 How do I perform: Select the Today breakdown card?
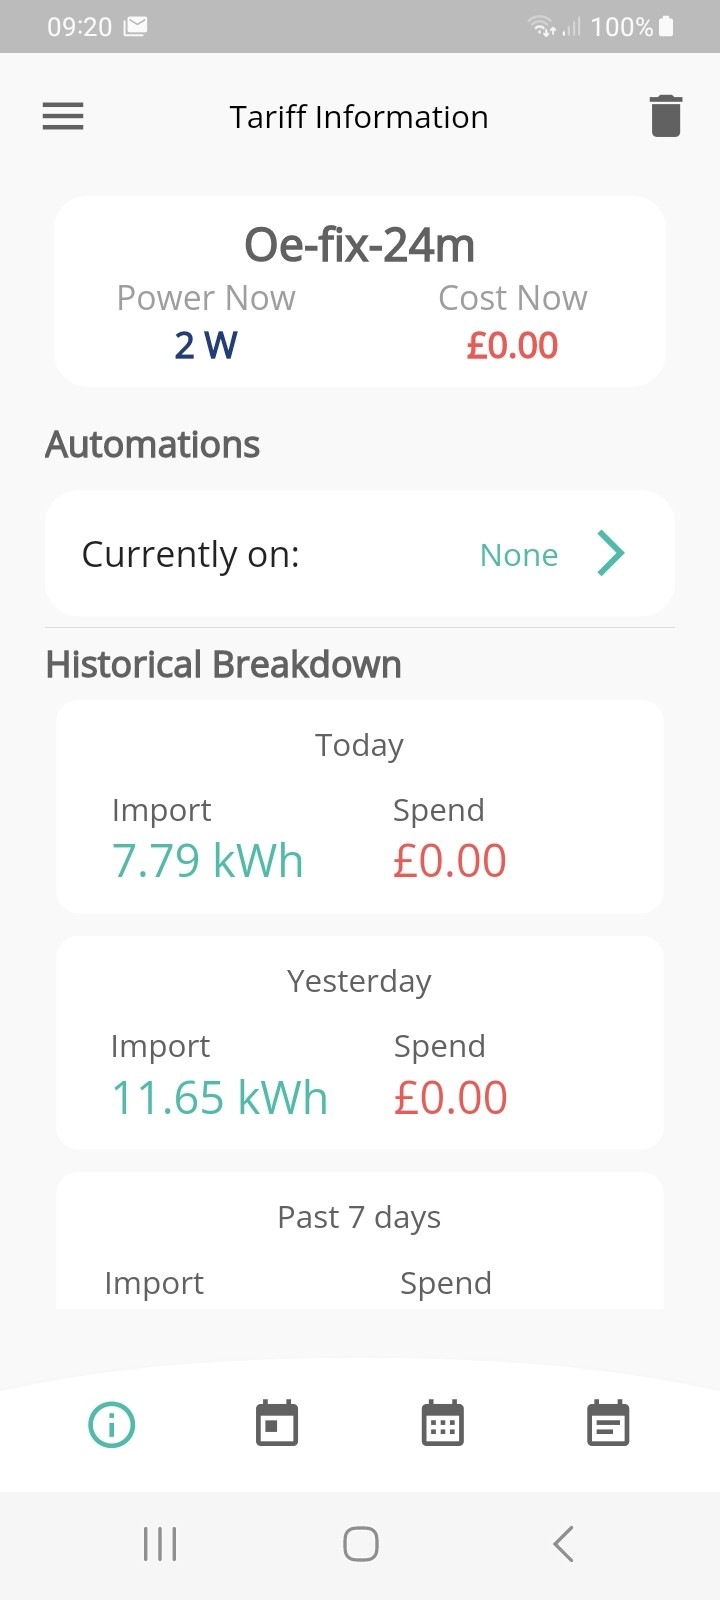(360, 806)
